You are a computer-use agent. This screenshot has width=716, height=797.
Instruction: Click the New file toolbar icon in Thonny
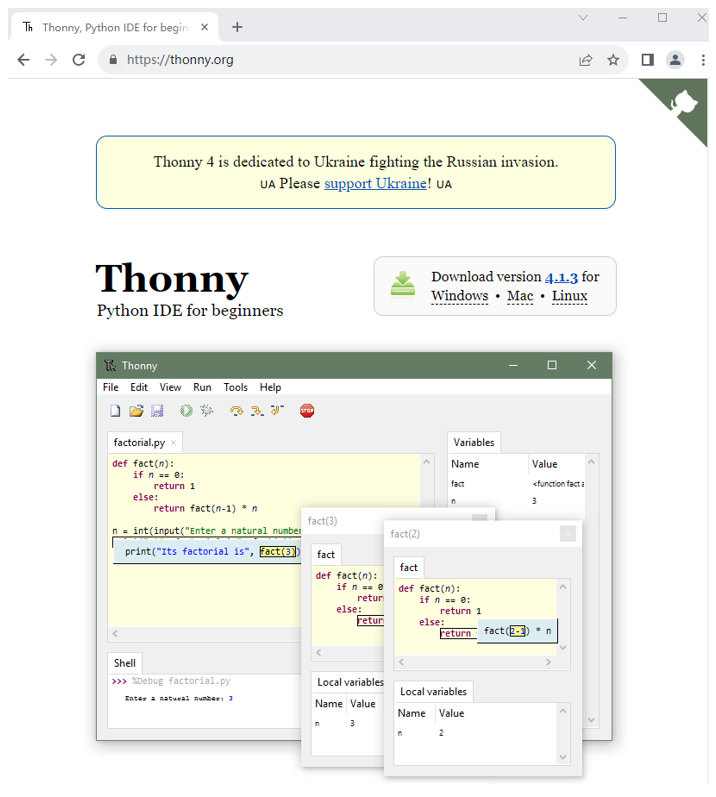click(x=115, y=411)
